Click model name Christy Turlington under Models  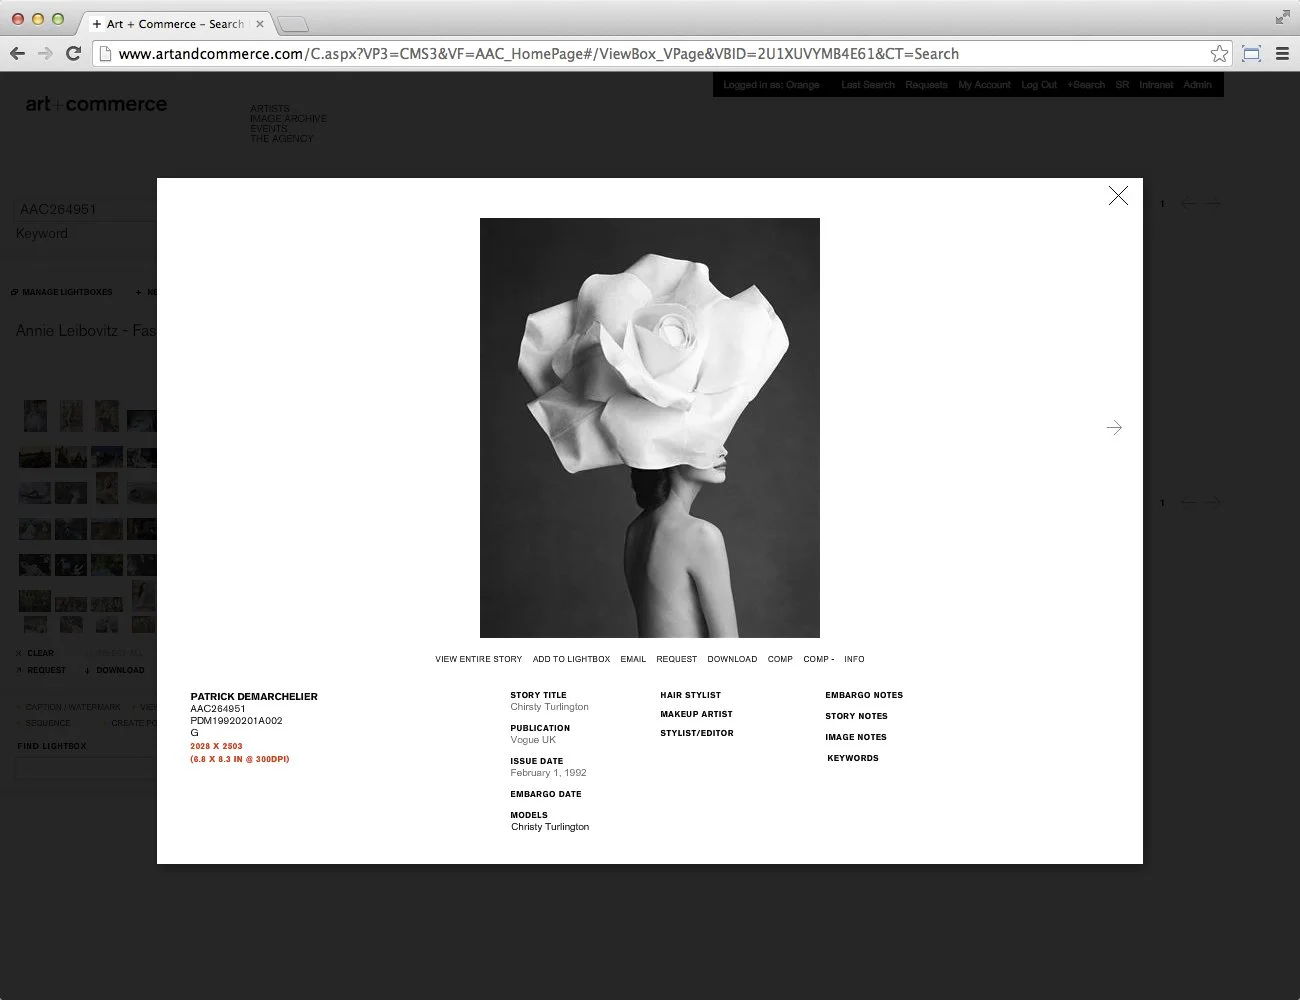pyautogui.click(x=550, y=827)
